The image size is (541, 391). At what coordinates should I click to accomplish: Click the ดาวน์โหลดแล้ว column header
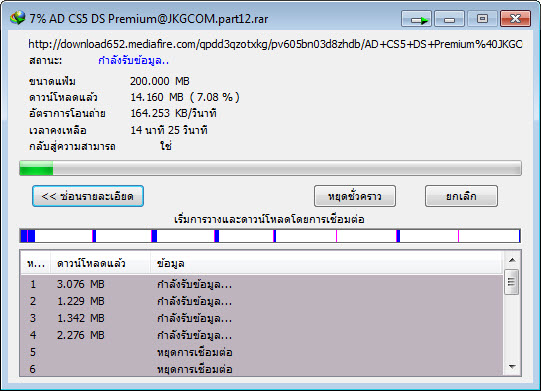[x=100, y=264]
